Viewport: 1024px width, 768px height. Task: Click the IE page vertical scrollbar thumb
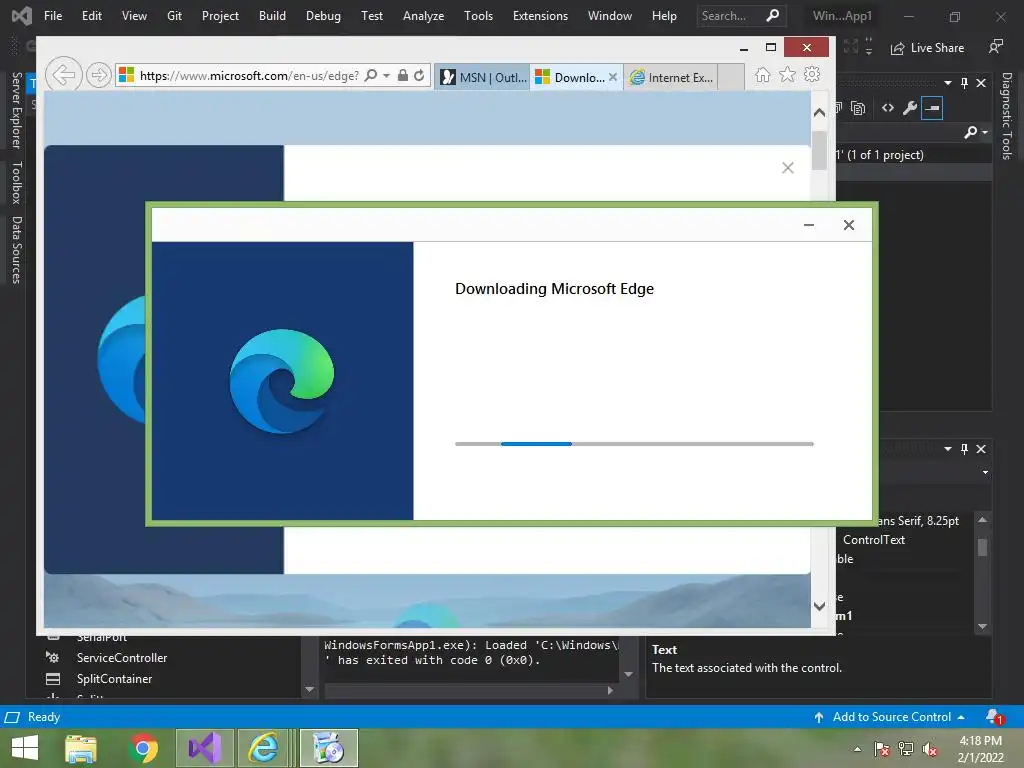click(819, 150)
